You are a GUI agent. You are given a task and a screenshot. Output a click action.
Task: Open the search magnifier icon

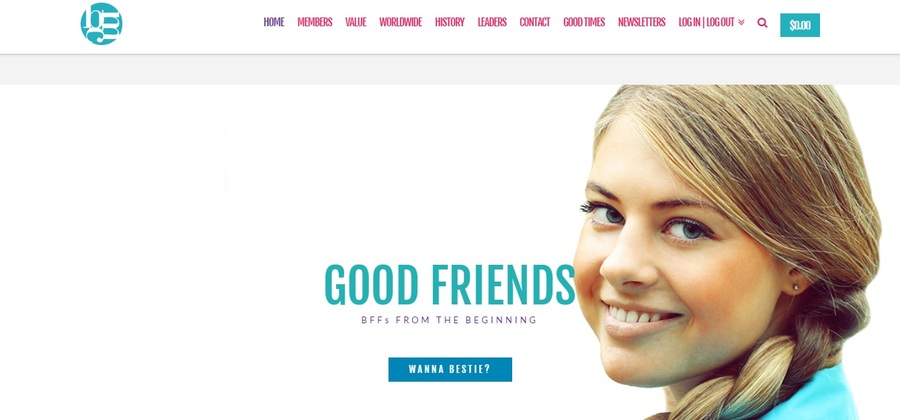point(762,23)
